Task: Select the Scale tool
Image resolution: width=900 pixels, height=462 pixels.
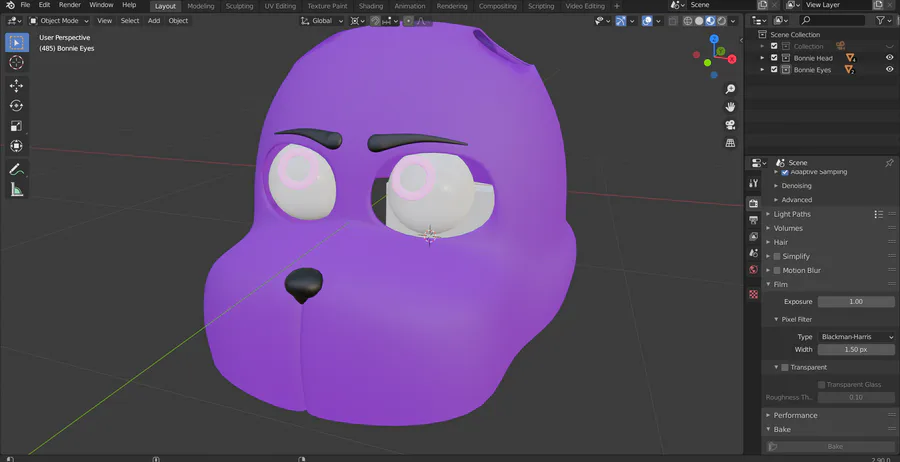Action: click(17, 126)
